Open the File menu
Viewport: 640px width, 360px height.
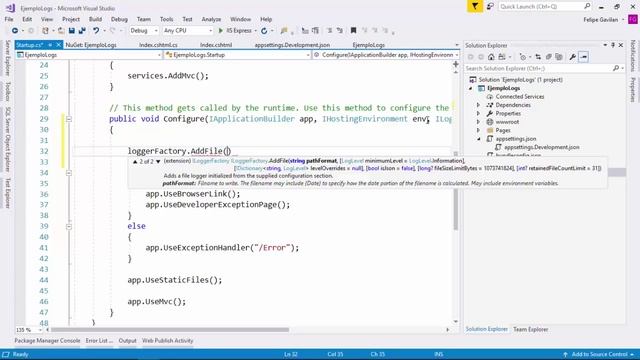pos(9,19)
